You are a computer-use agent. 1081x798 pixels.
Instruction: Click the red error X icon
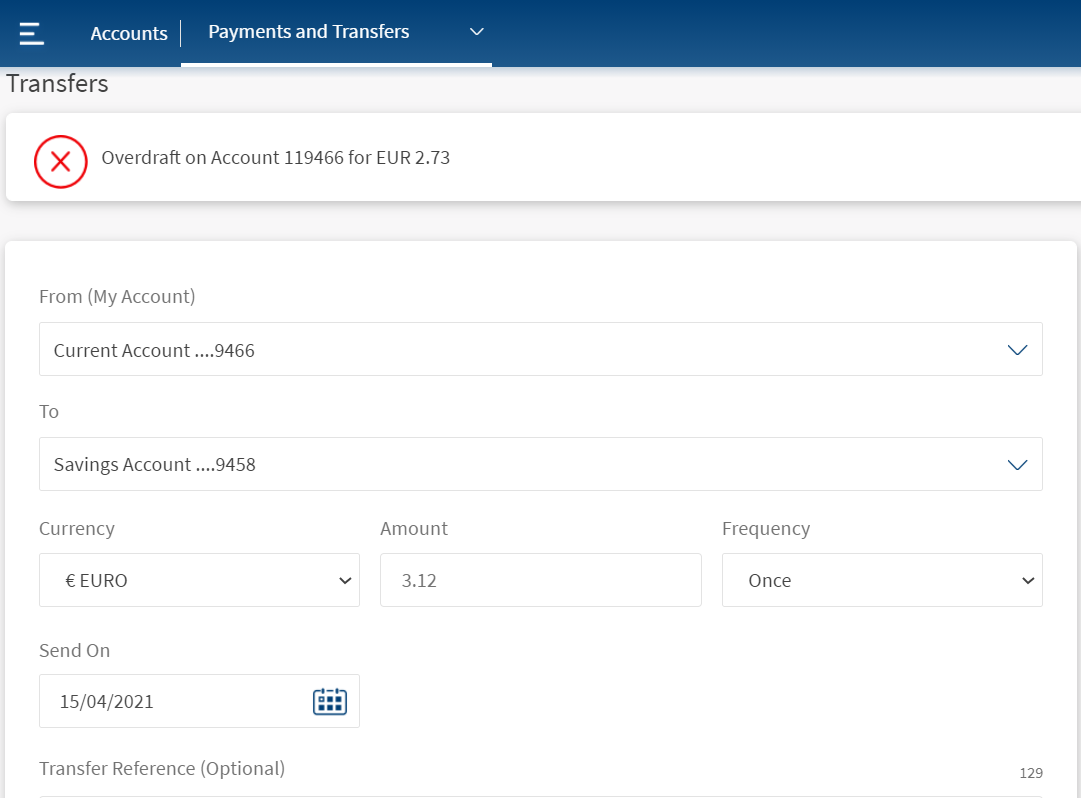(61, 161)
